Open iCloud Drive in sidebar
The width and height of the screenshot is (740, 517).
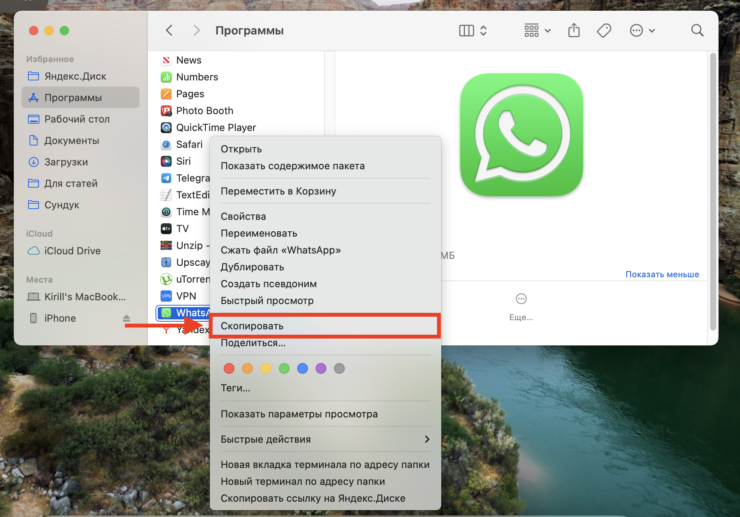point(80,251)
